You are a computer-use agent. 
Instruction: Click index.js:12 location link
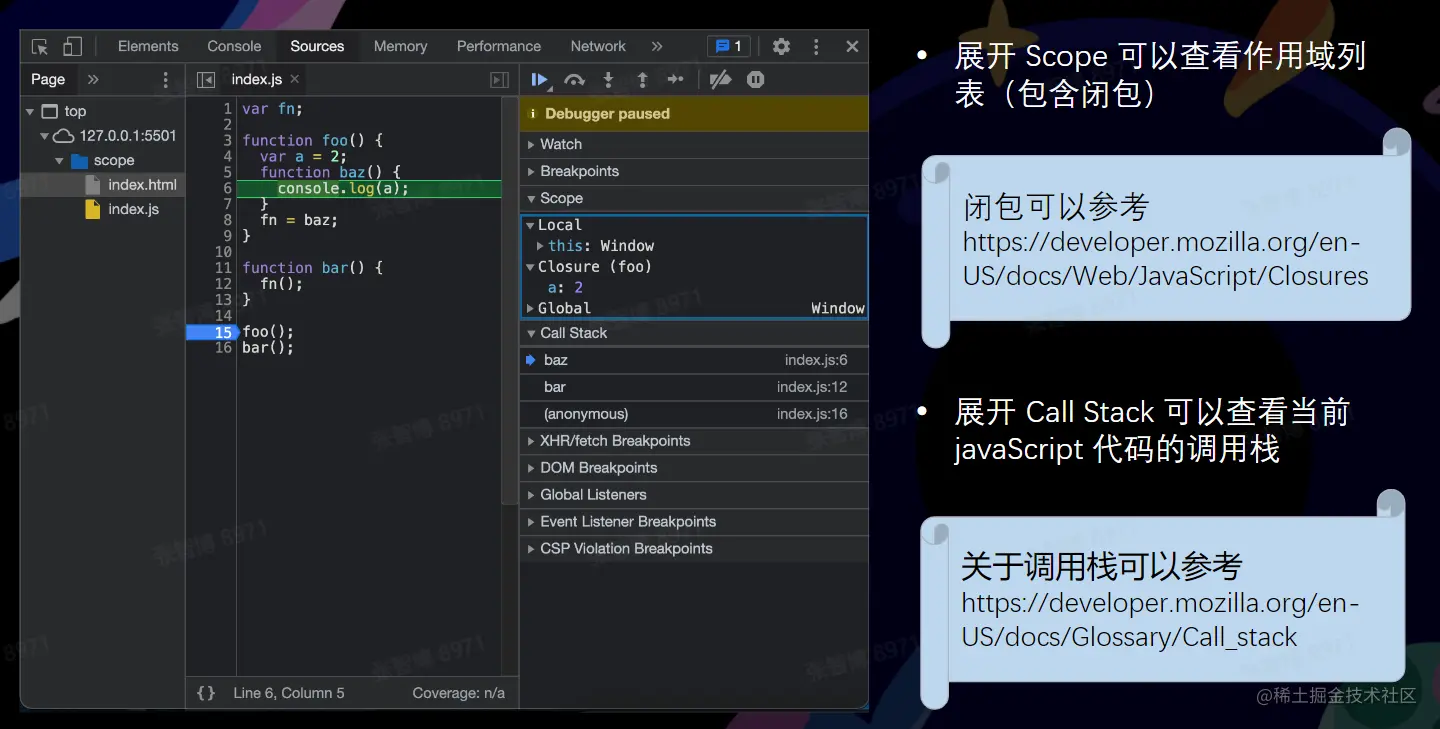tap(812, 387)
